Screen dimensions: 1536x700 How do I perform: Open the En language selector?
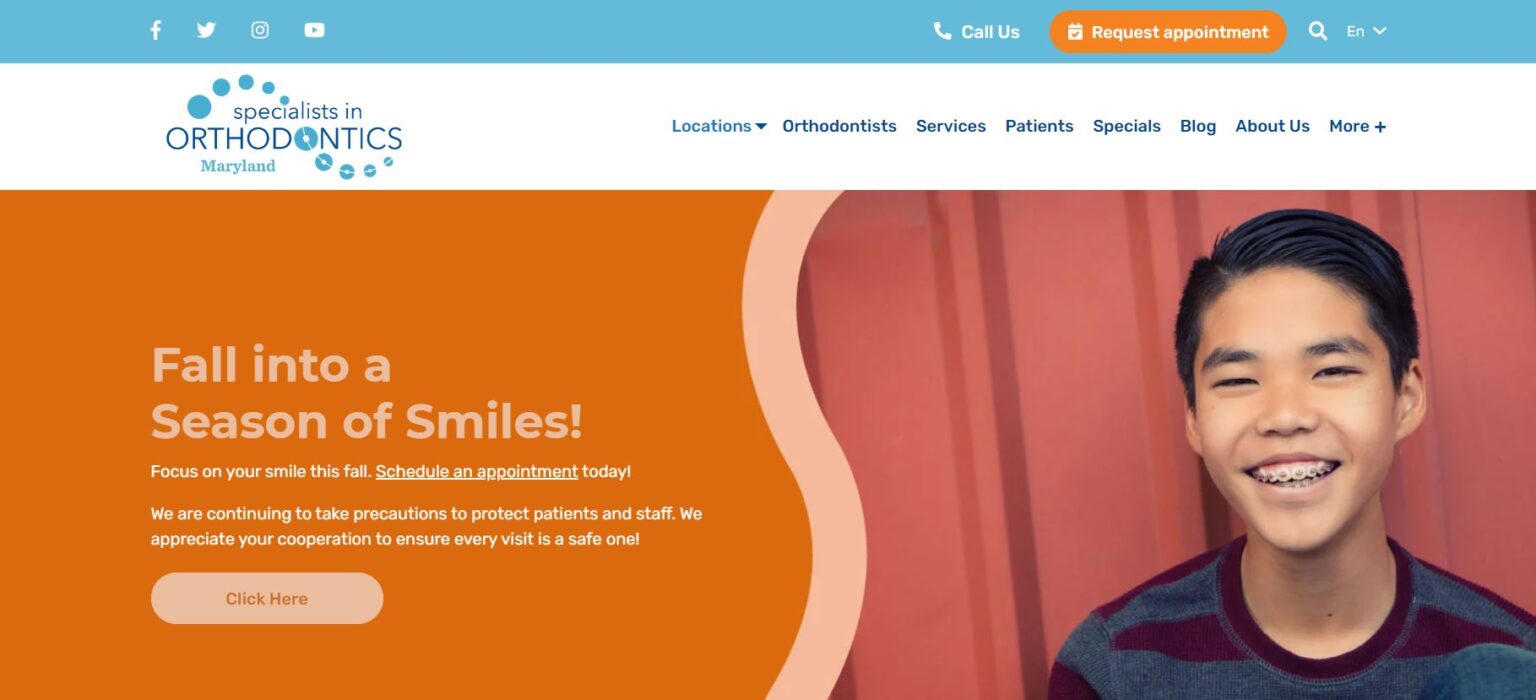tap(1366, 31)
